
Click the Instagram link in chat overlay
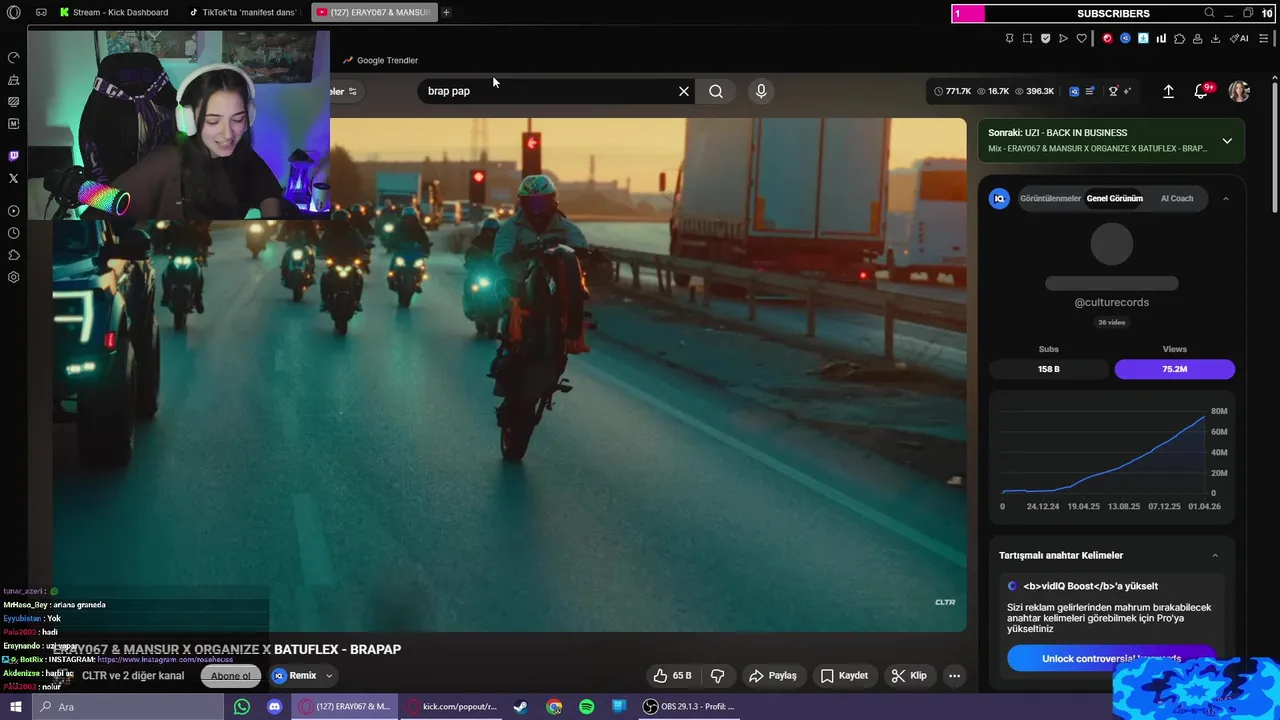coord(165,660)
